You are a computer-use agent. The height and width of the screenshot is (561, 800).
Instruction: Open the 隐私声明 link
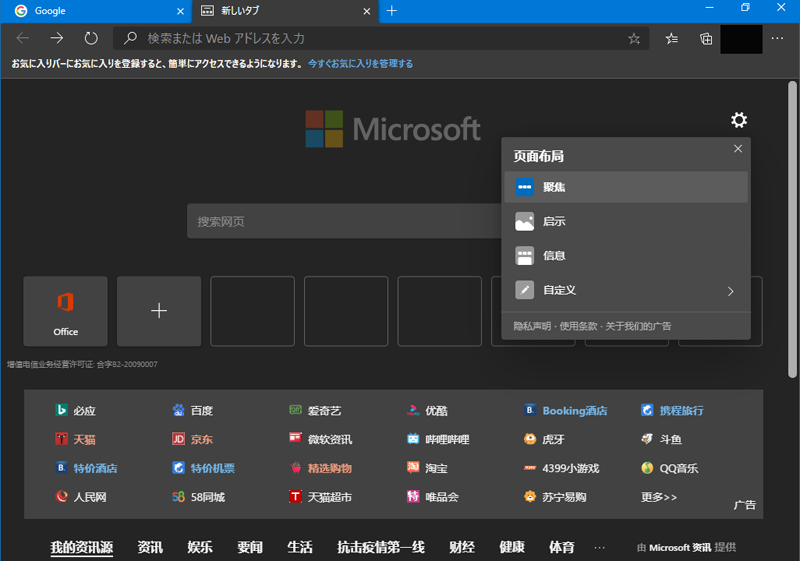532,326
